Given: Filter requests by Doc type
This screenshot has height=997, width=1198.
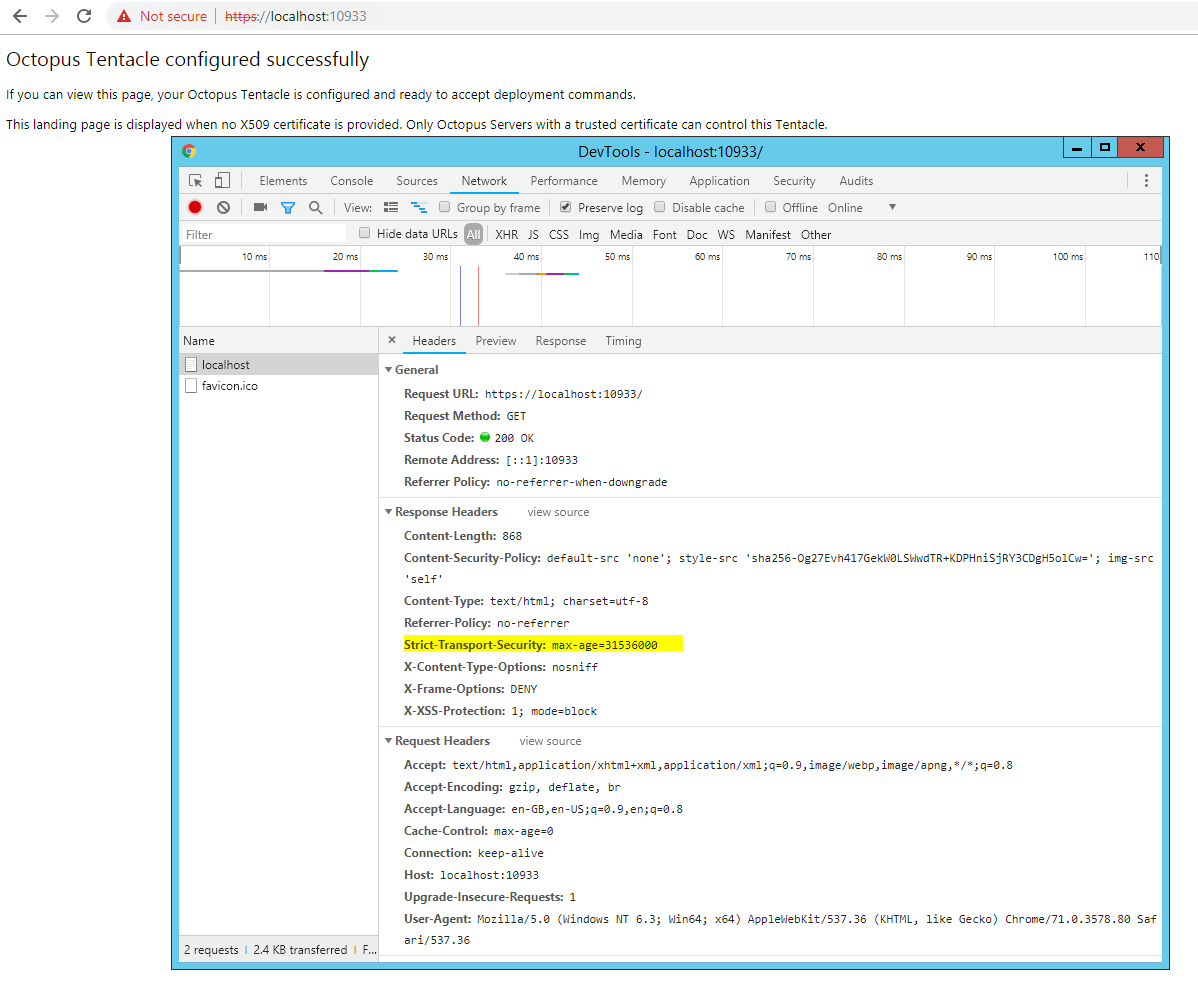Looking at the screenshot, I should tap(697, 235).
